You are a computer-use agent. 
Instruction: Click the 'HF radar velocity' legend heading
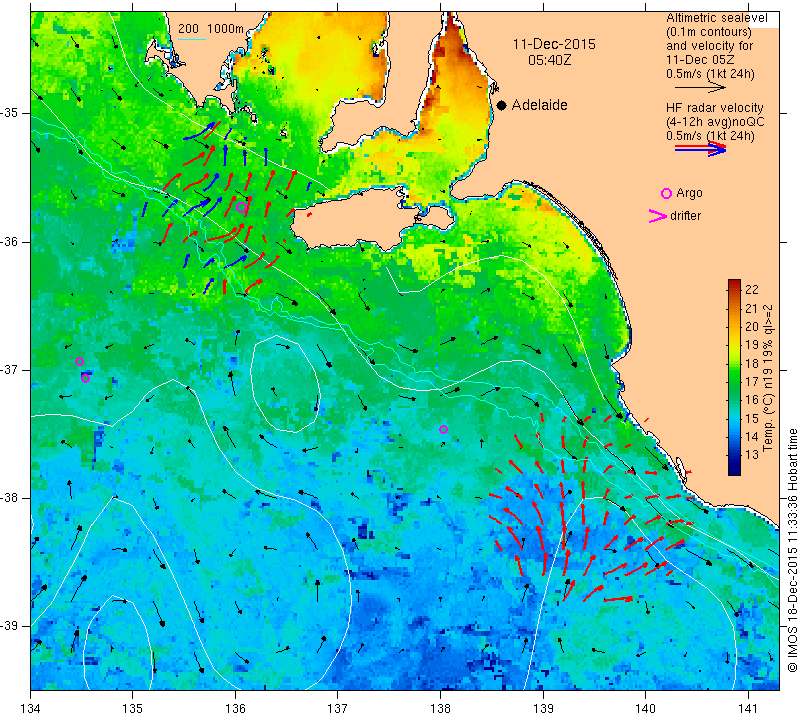point(714,108)
